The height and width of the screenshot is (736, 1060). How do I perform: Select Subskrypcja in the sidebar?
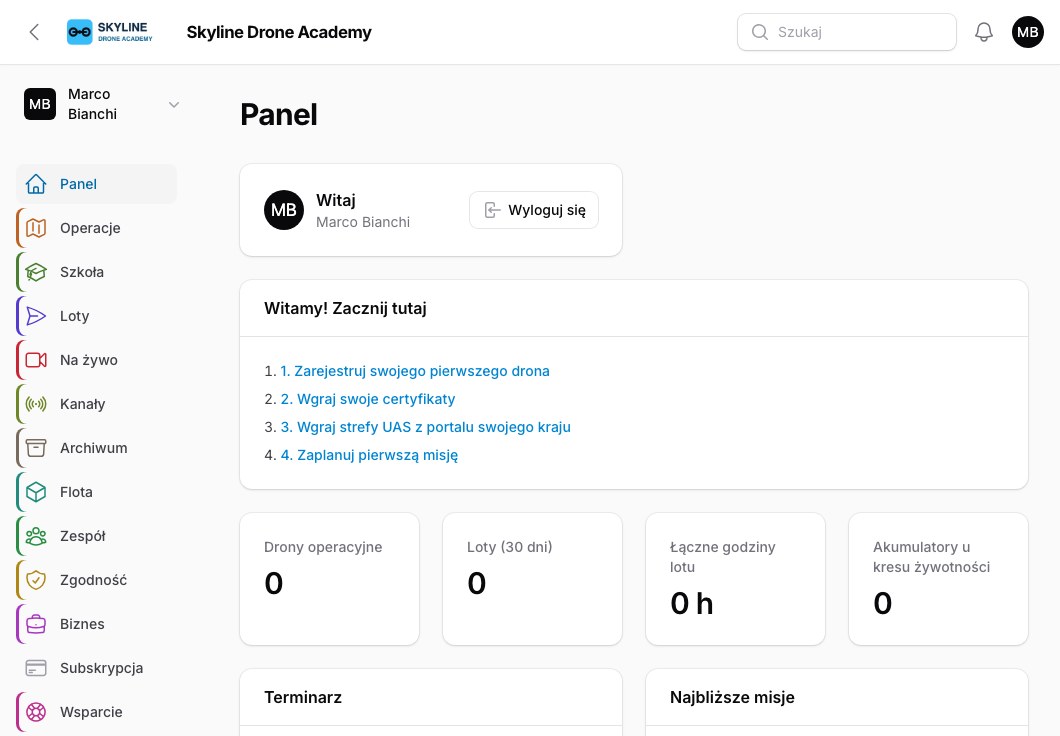pyautogui.click(x=96, y=668)
